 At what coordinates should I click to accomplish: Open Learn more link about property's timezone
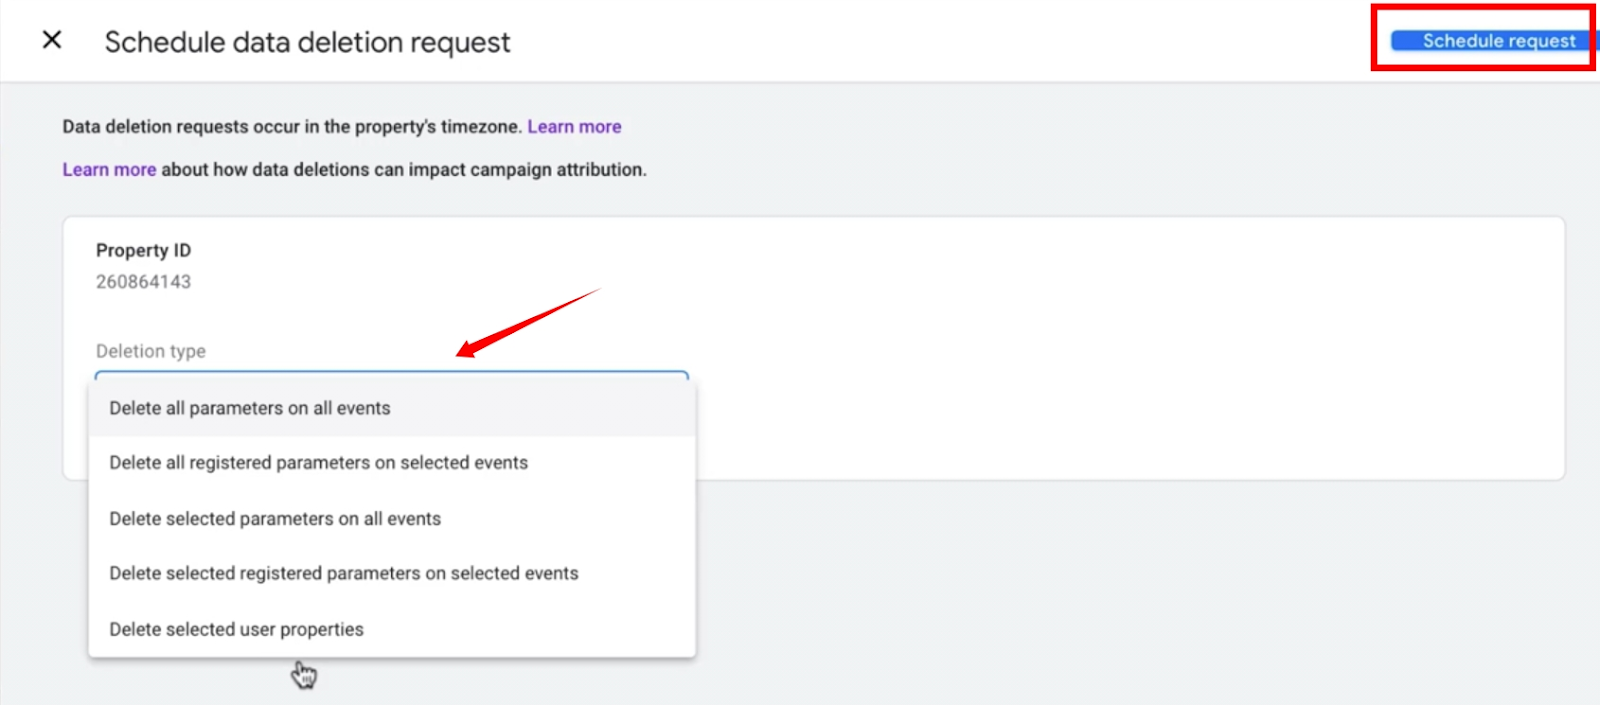coord(574,127)
